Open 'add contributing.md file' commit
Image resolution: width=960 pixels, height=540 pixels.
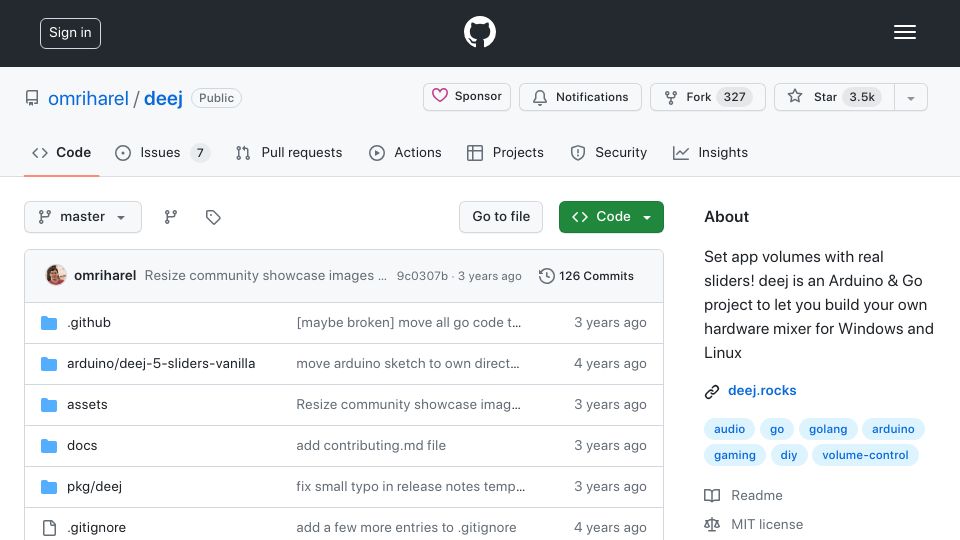pos(371,446)
